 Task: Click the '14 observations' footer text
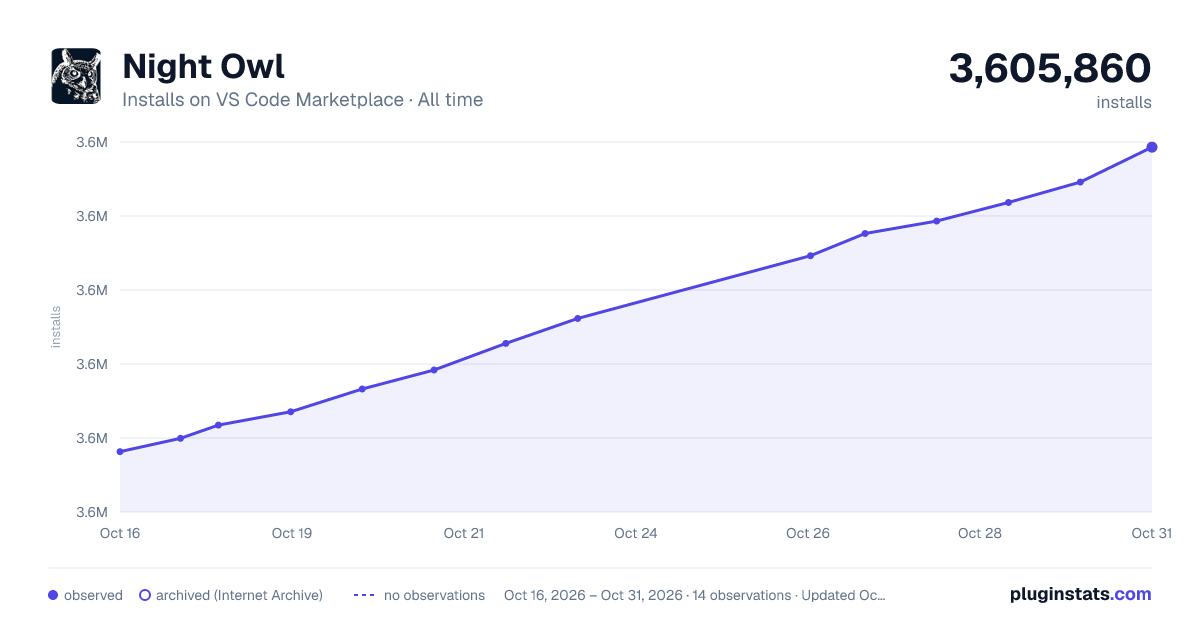tap(741, 595)
